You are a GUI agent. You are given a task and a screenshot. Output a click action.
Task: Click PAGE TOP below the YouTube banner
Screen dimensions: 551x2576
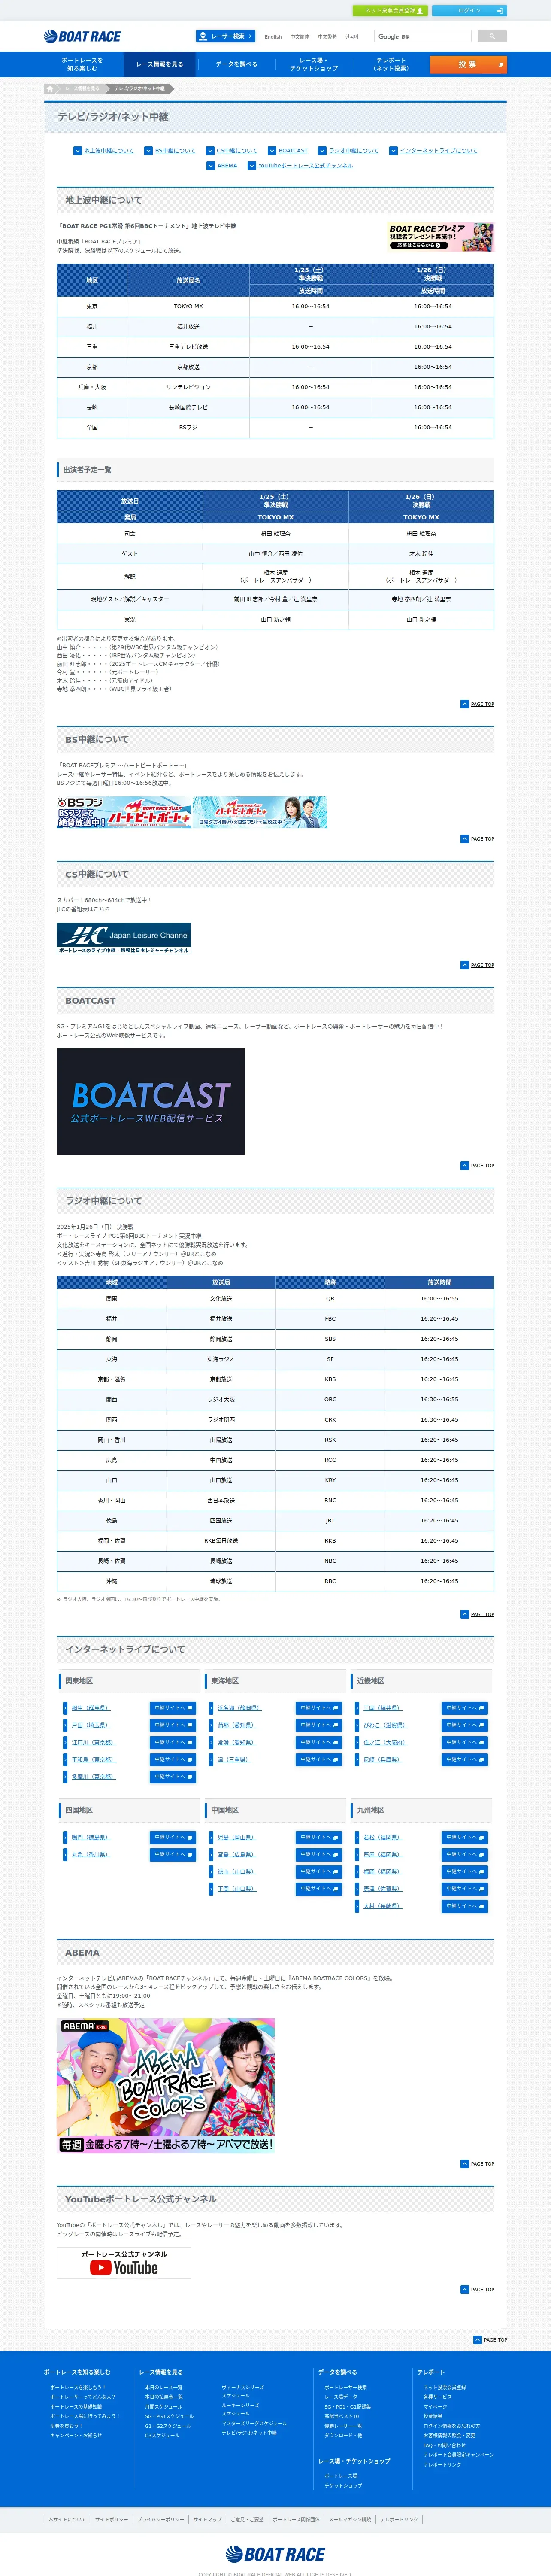477,2289
